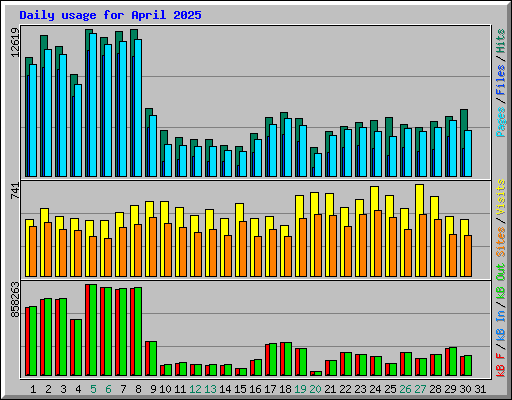Click the orange Sites bar for day 24
Image resolution: width=512 pixels, height=400 pixels.
pyautogui.click(x=378, y=244)
